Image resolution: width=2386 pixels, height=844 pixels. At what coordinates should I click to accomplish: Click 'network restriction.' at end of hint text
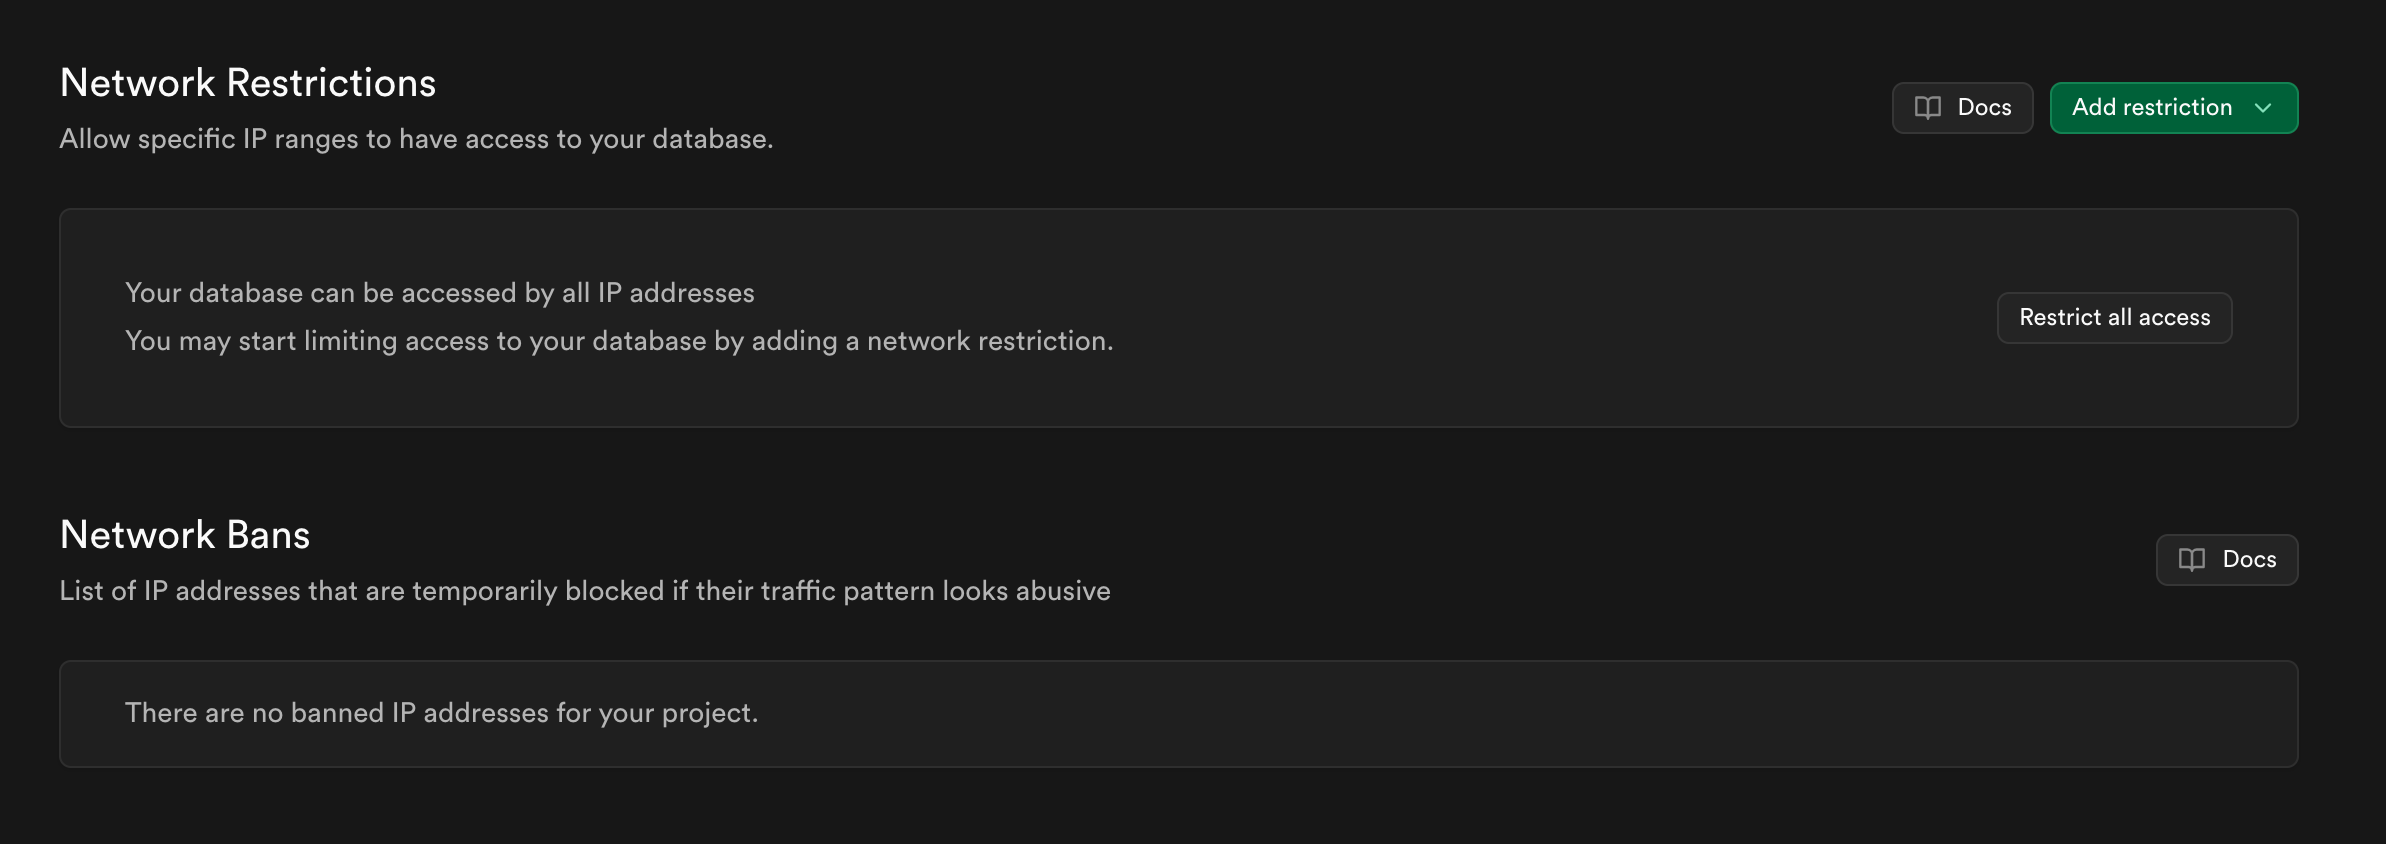(990, 341)
